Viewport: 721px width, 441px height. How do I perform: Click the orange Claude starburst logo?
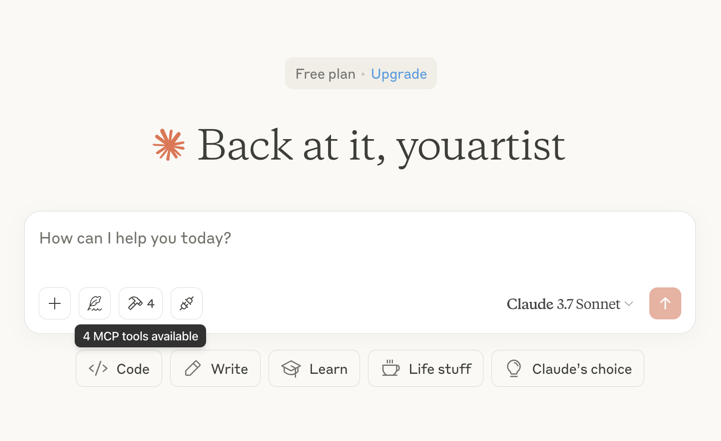(169, 145)
